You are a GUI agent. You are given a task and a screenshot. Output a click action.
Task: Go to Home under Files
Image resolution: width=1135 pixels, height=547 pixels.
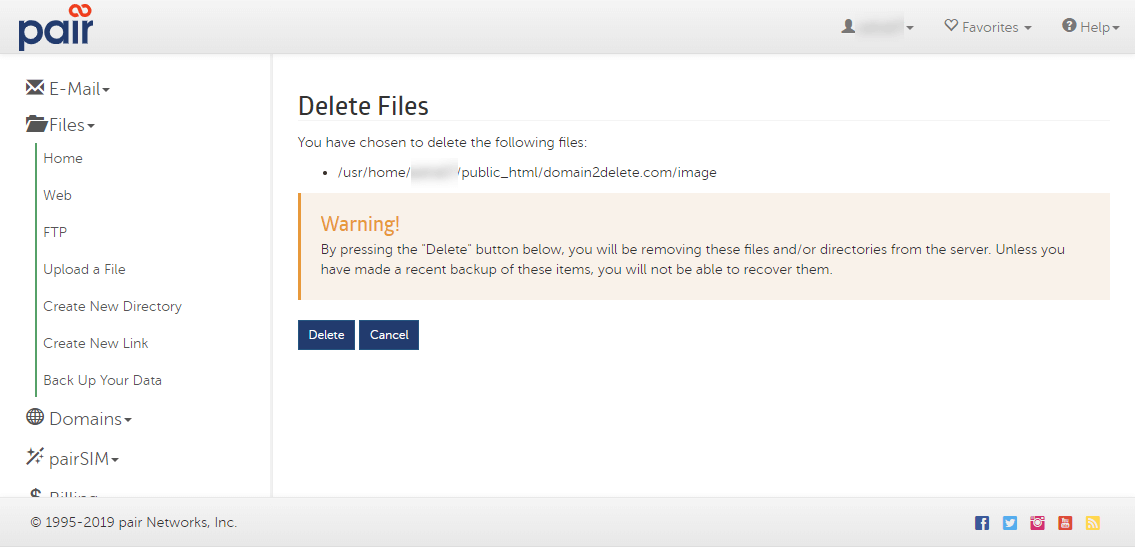63,158
